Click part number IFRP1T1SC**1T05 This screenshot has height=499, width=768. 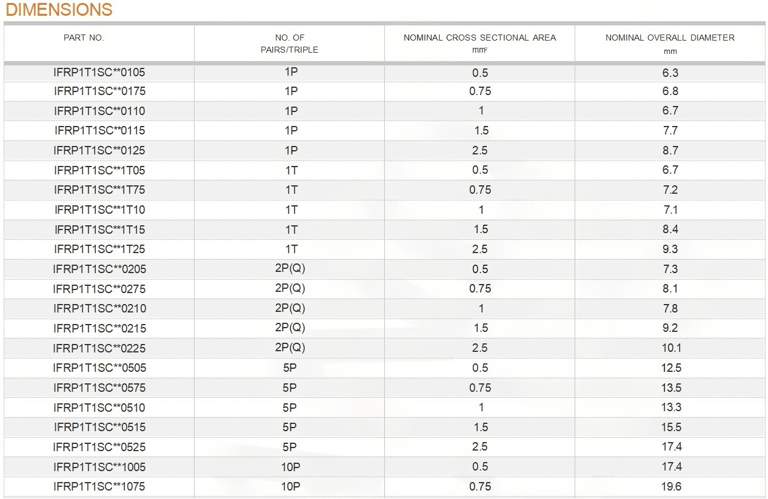coord(99,170)
